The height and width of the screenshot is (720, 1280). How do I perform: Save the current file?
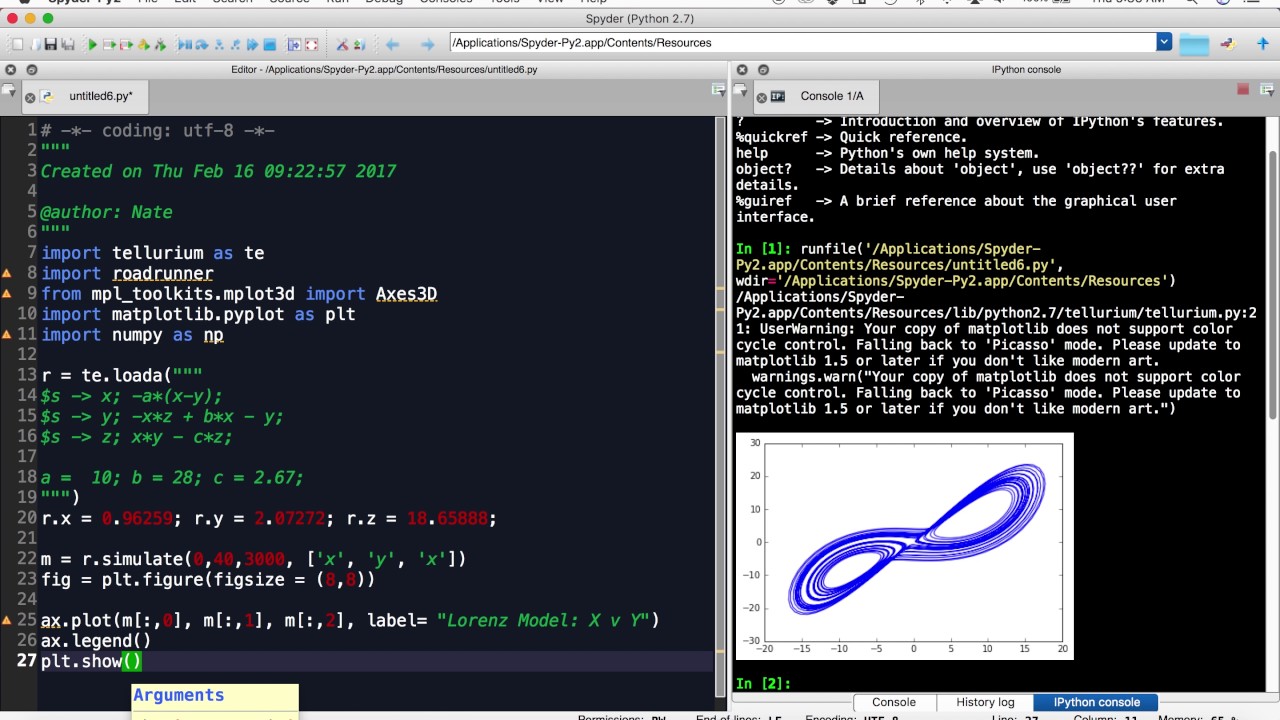pyautogui.click(x=50, y=44)
